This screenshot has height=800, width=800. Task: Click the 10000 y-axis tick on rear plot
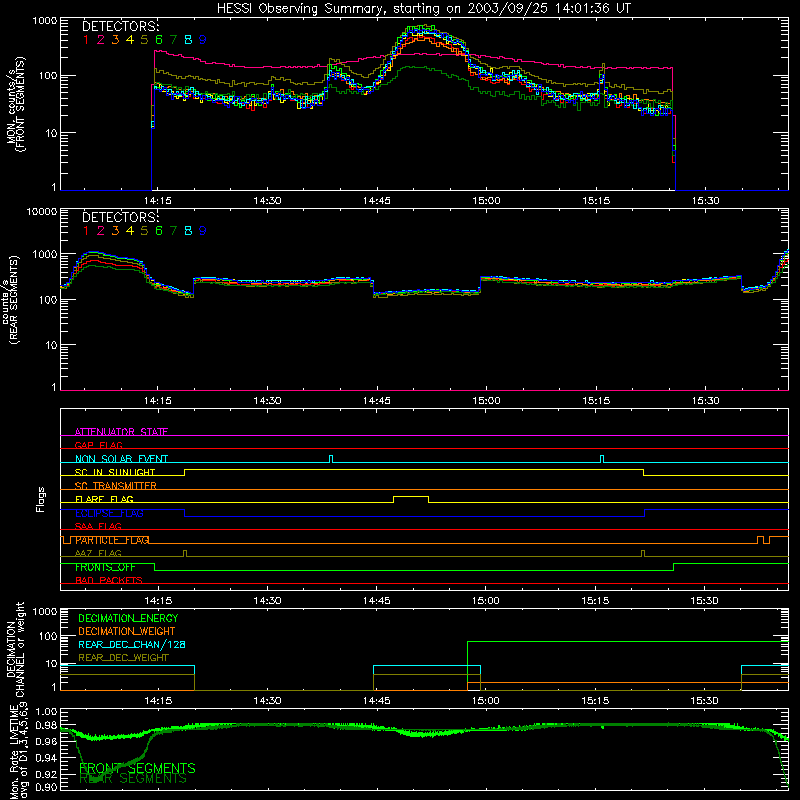tap(42, 211)
